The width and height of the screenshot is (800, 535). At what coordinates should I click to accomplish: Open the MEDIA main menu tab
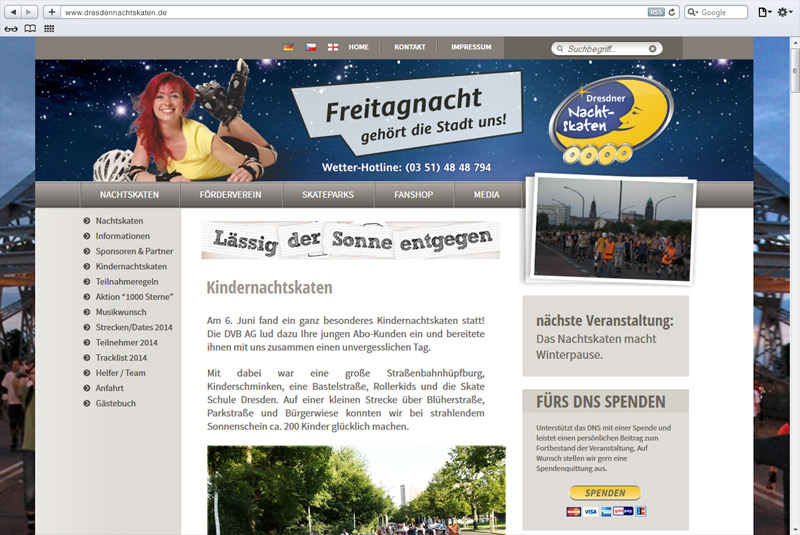[x=486, y=195]
